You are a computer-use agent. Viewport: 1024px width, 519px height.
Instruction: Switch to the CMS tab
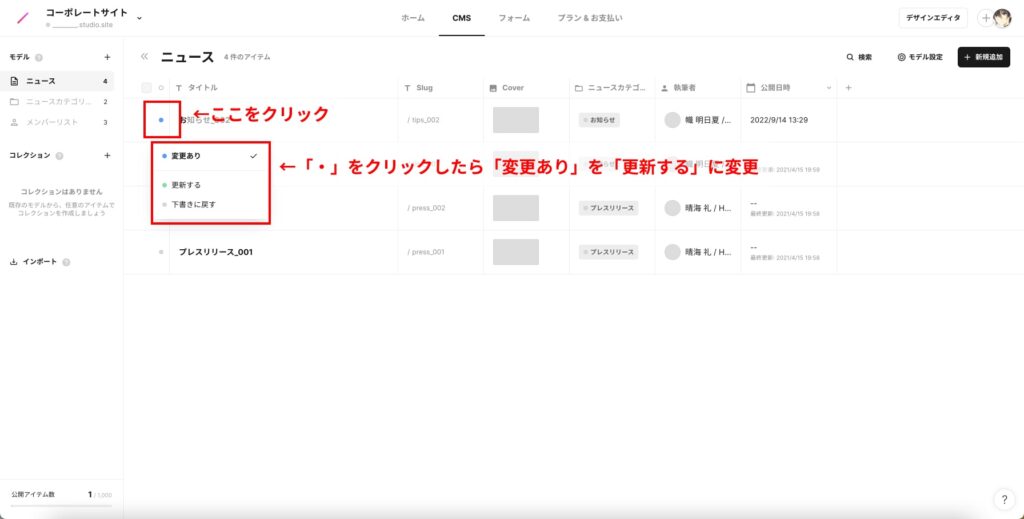(461, 18)
